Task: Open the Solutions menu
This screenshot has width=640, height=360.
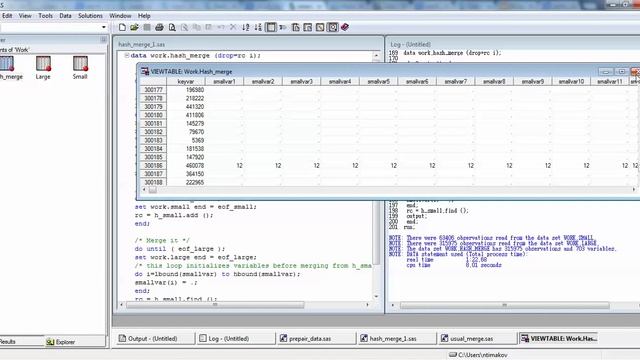Action: pos(90,16)
